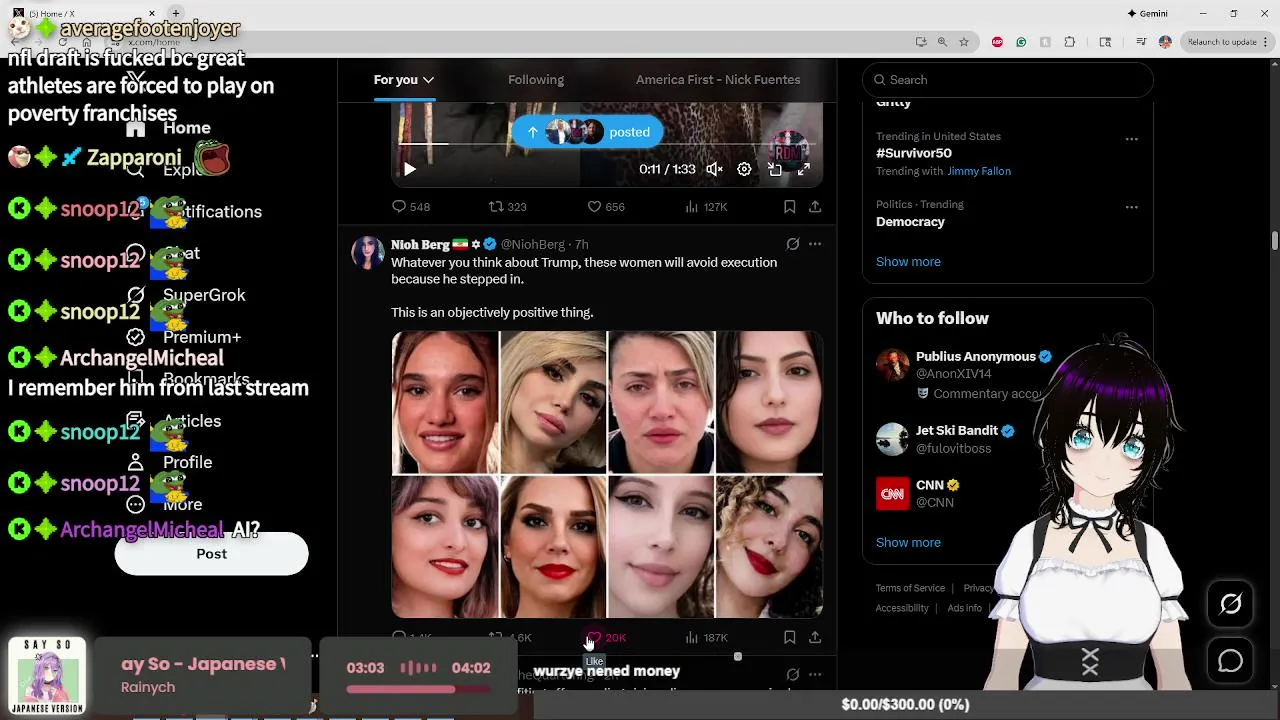The width and height of the screenshot is (1280, 720).
Task: Unmute the video's sound
Action: pos(714,170)
